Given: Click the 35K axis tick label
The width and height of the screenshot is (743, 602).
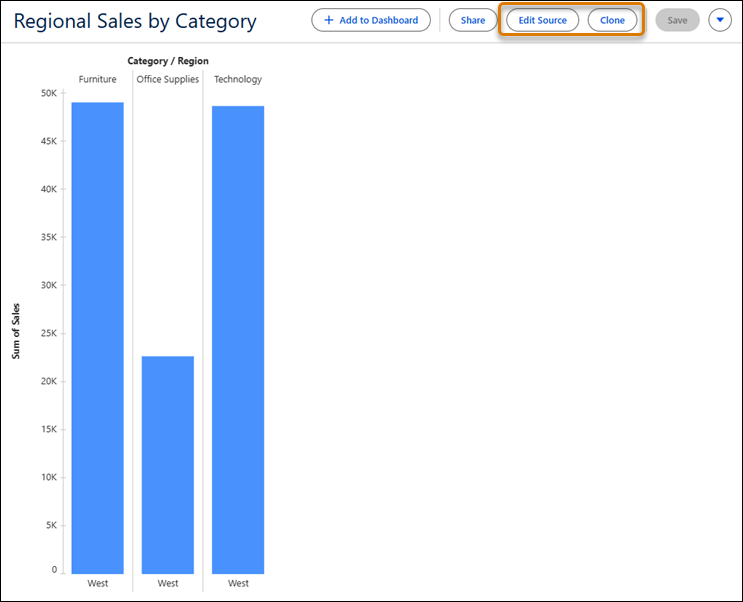Looking at the screenshot, I should click(x=49, y=237).
